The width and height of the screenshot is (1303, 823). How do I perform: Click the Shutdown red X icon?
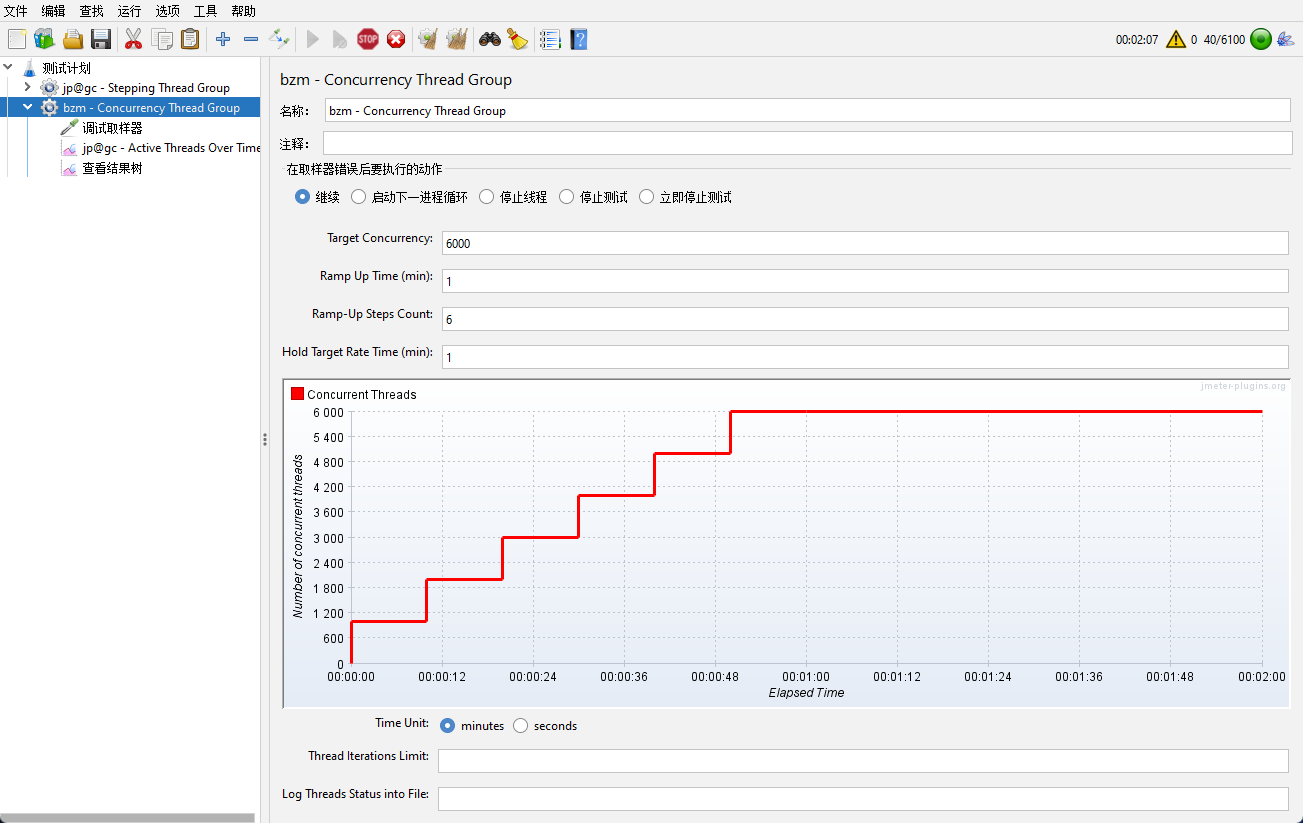[396, 39]
